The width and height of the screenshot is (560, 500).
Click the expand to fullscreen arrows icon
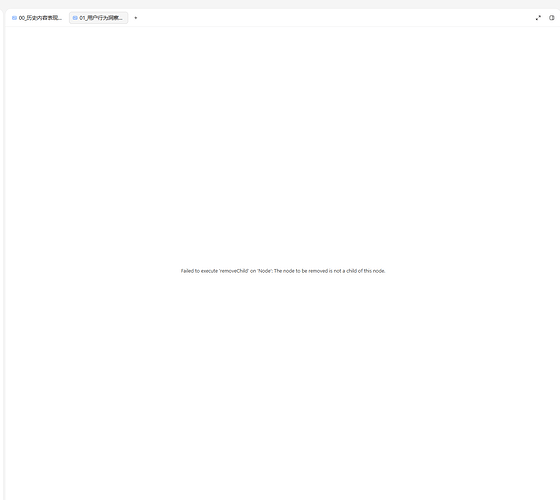[538, 18]
